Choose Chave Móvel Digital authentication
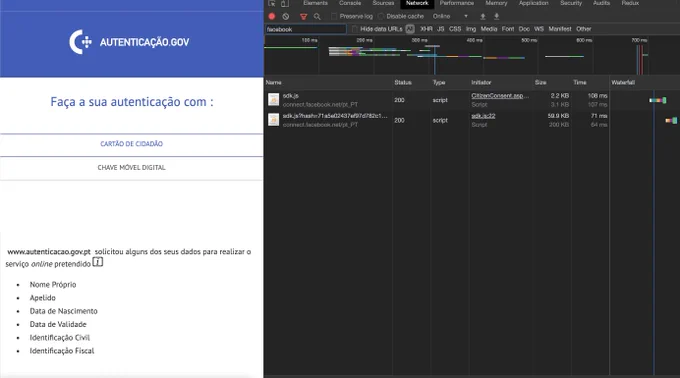Viewport: 680px width, 378px height. tap(131, 168)
